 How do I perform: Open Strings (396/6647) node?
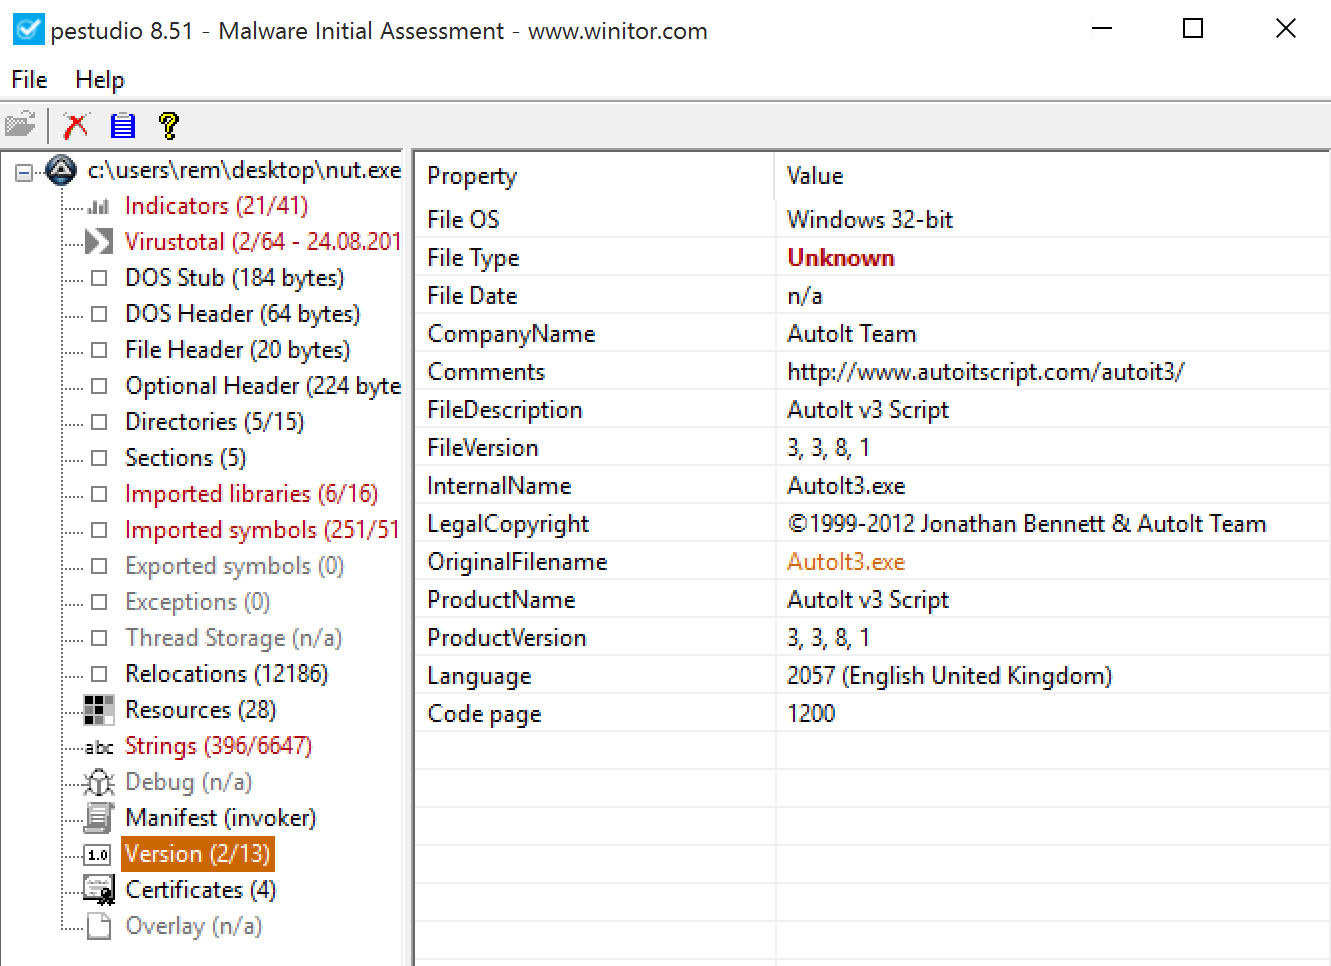point(218,746)
